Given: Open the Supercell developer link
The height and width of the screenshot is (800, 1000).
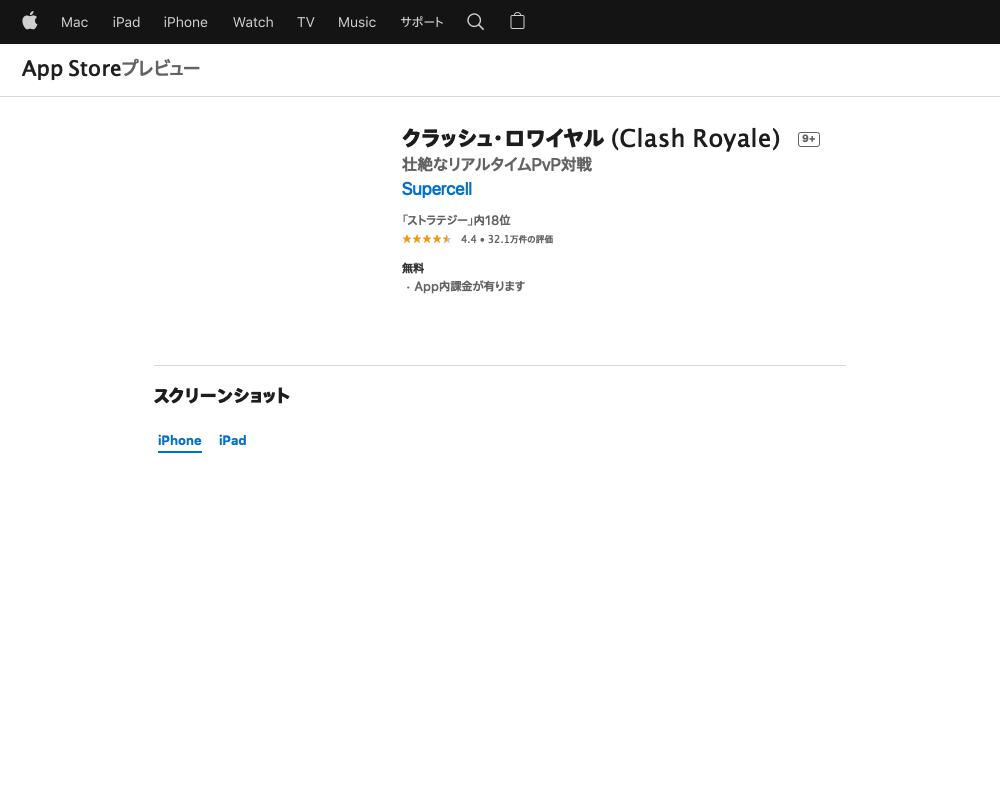Looking at the screenshot, I should point(436,189).
